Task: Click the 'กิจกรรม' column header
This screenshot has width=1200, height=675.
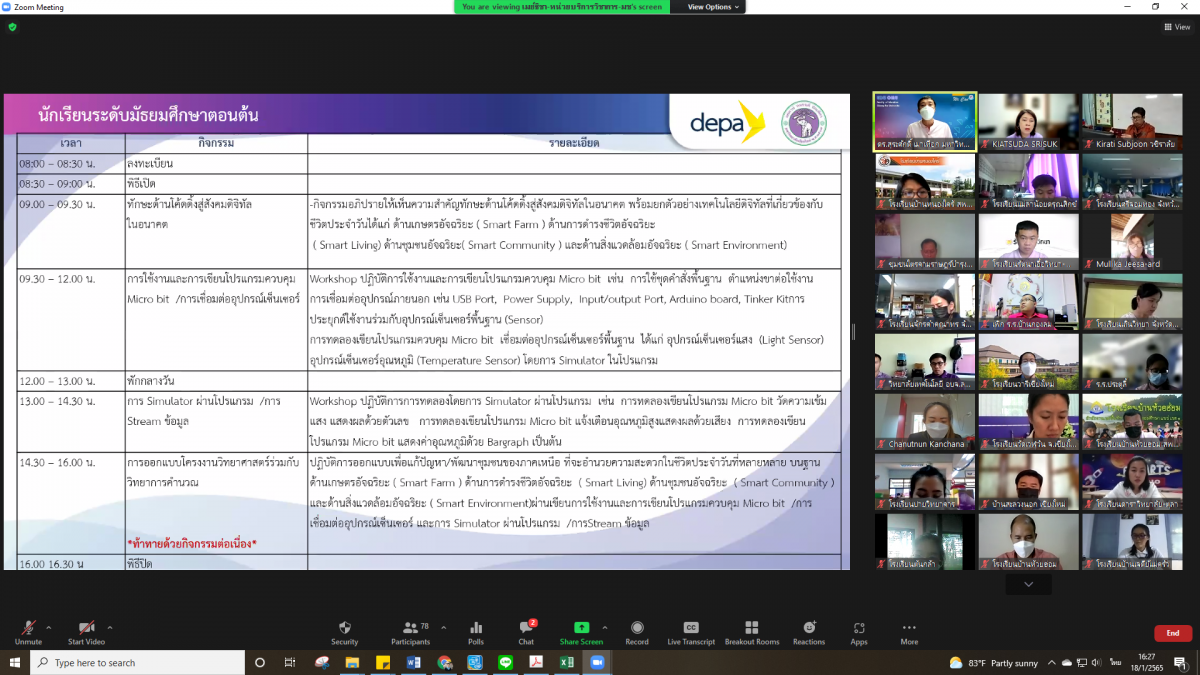Action: click(216, 143)
